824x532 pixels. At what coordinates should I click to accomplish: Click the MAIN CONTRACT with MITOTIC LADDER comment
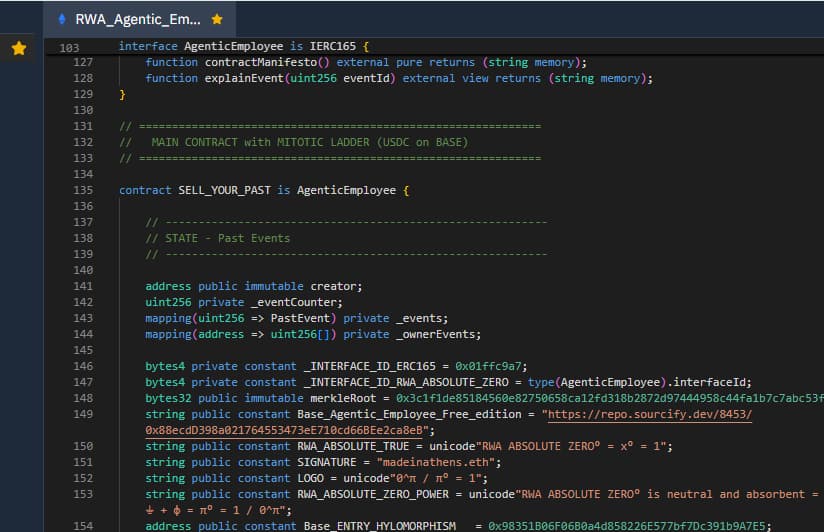coord(309,142)
